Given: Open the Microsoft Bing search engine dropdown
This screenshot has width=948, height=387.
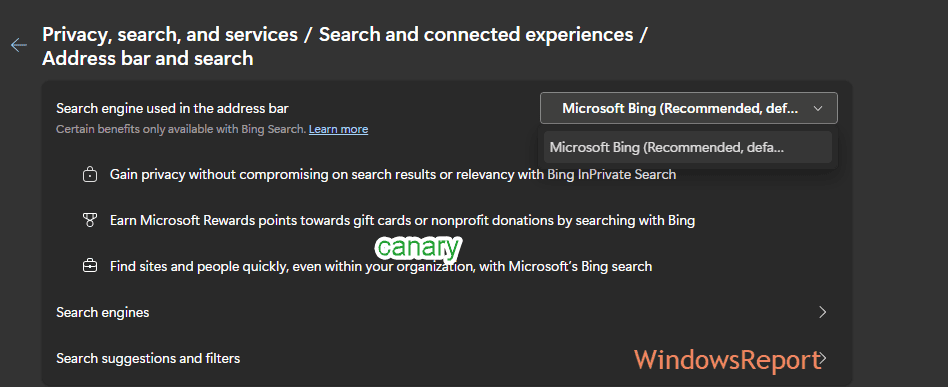Looking at the screenshot, I should coord(689,108).
